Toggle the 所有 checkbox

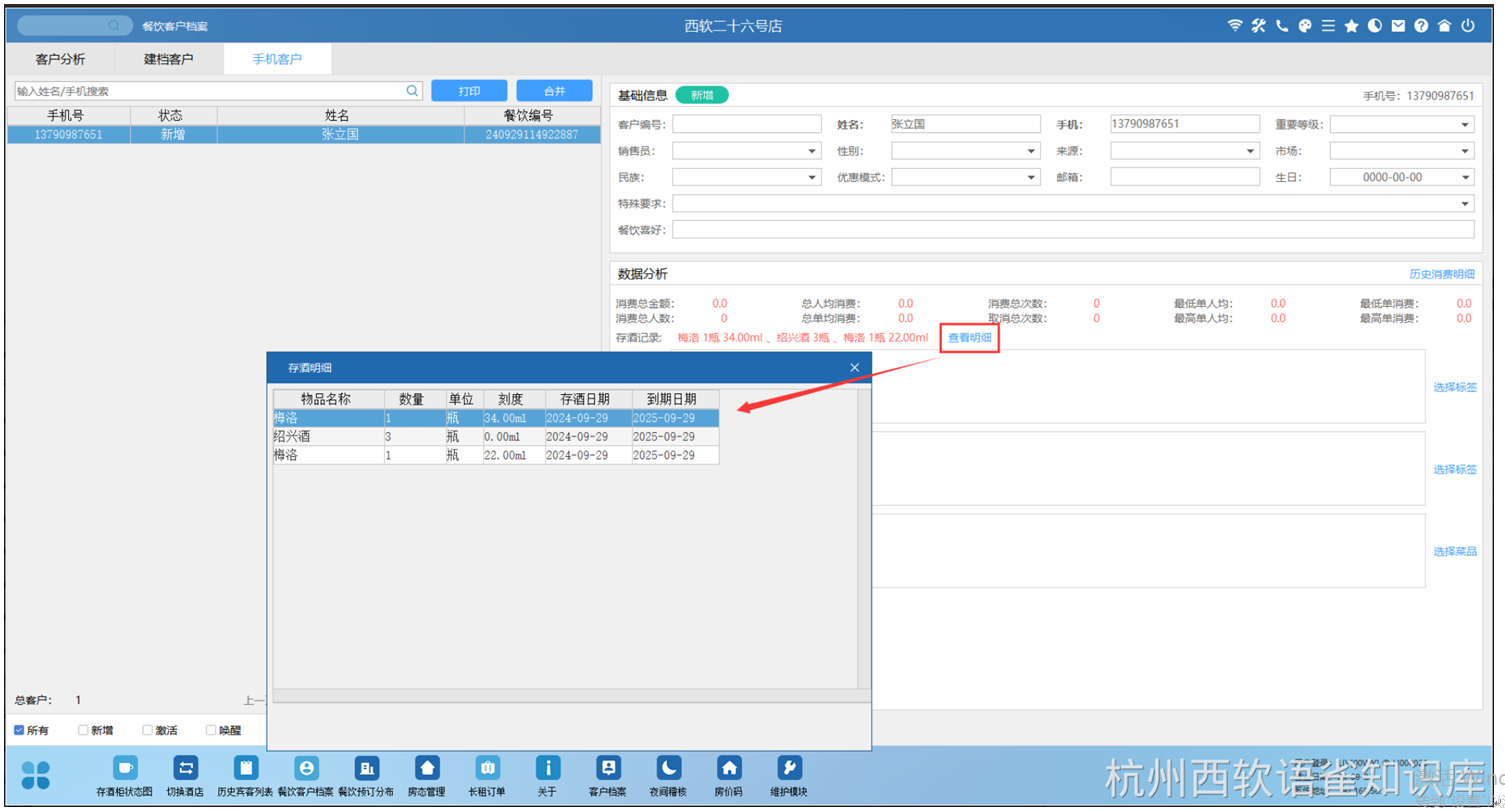(x=19, y=730)
